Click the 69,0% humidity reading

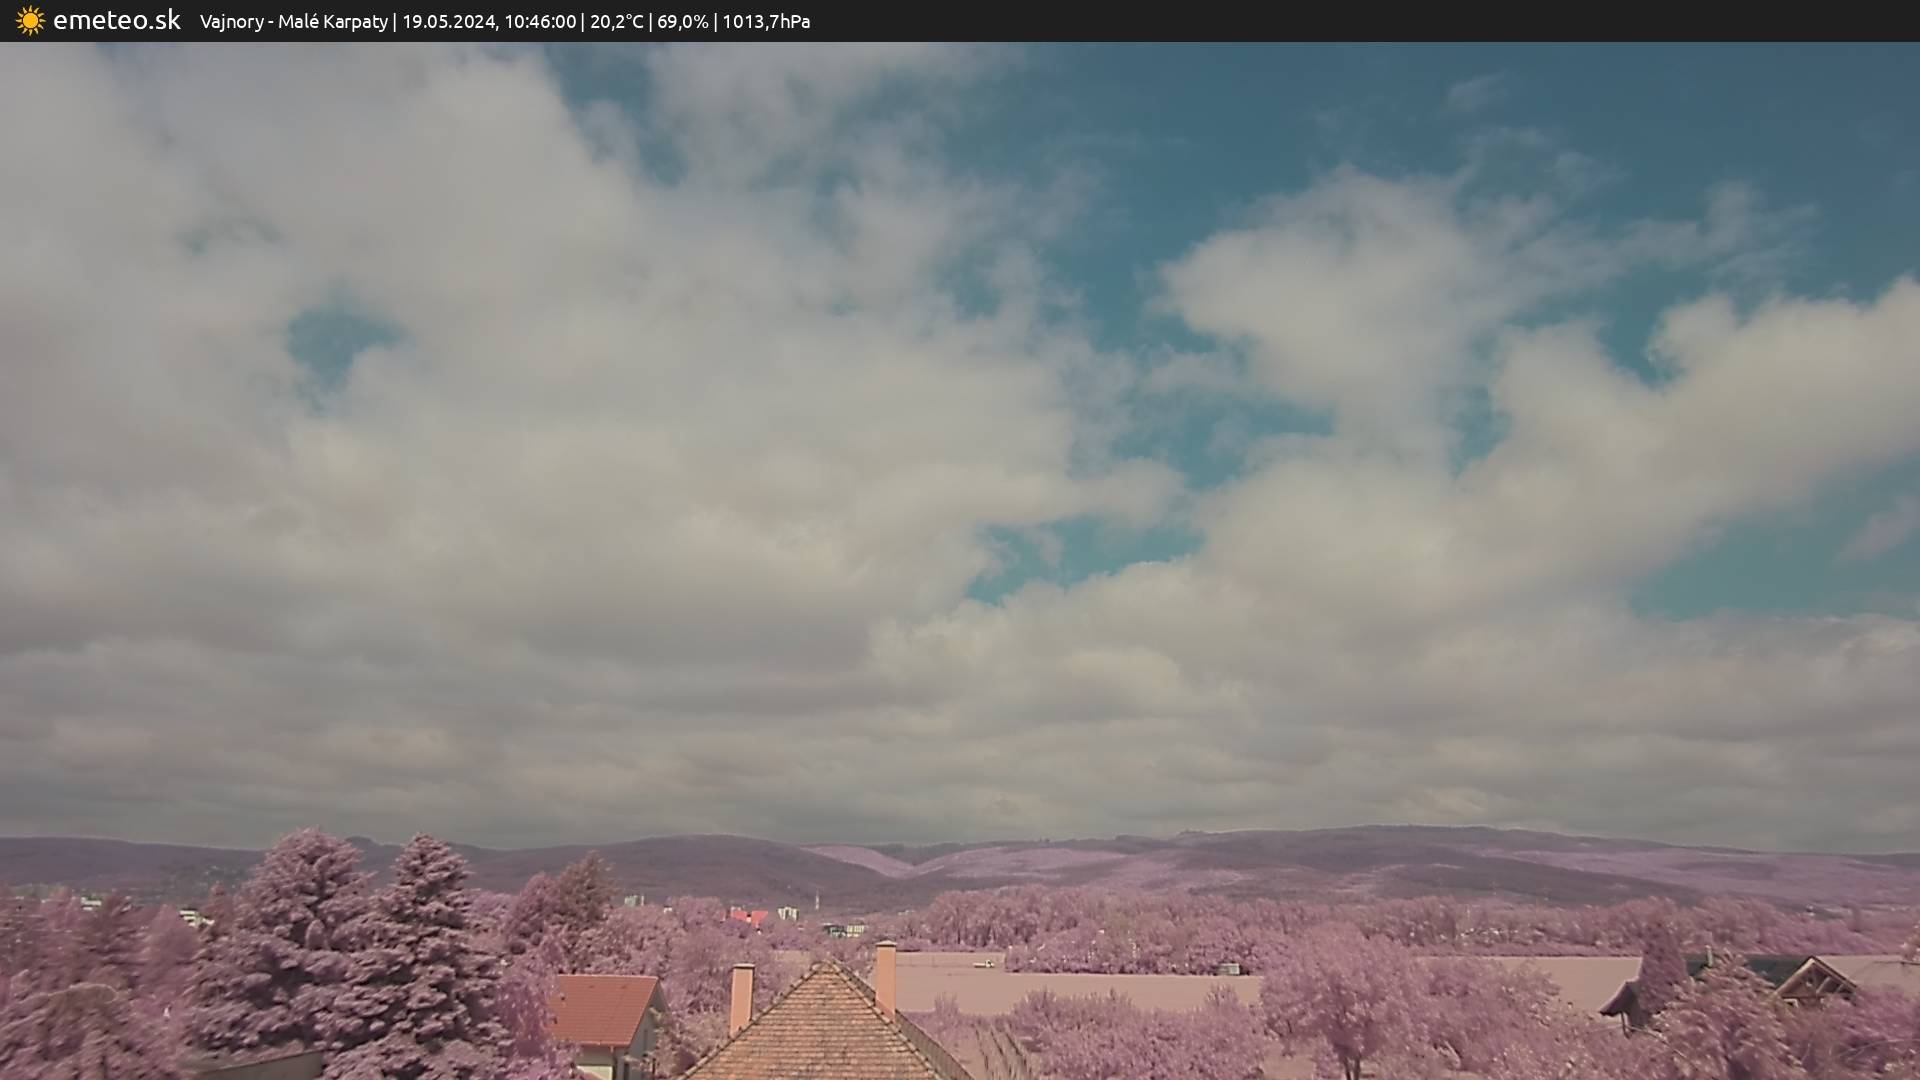[x=682, y=22]
